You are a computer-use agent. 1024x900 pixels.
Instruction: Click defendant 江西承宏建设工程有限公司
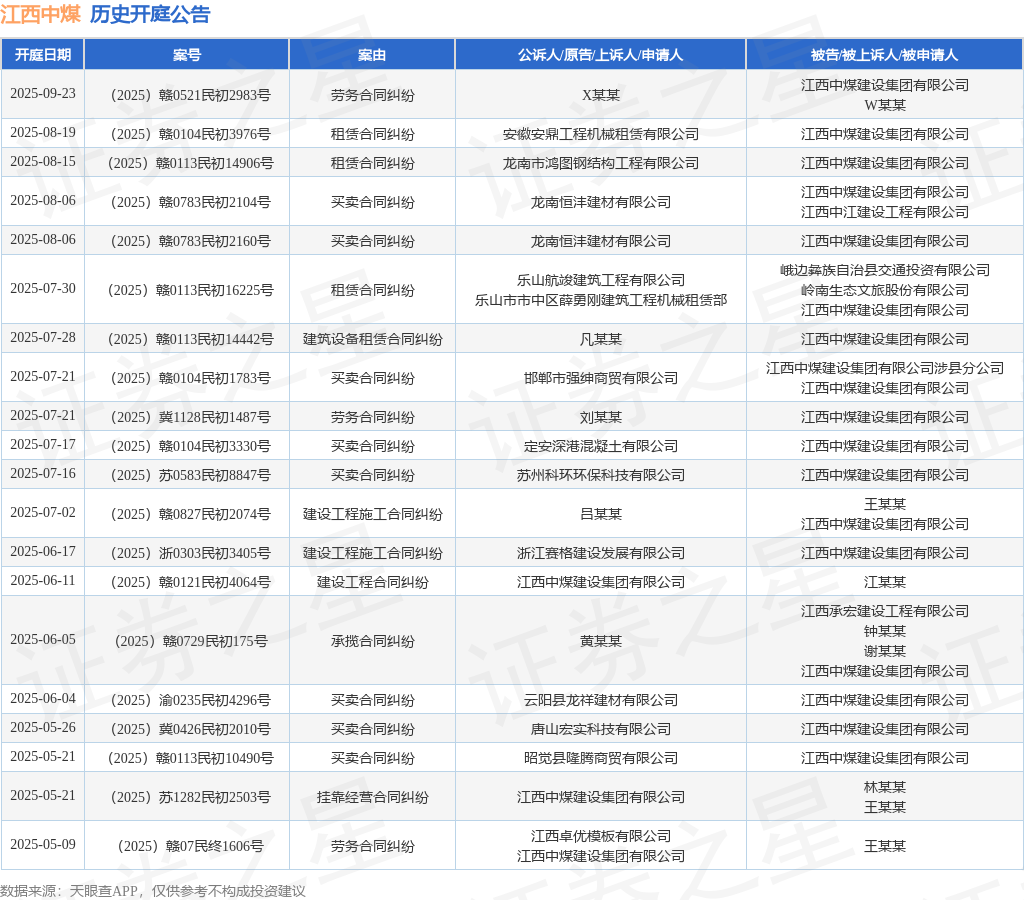tap(885, 611)
